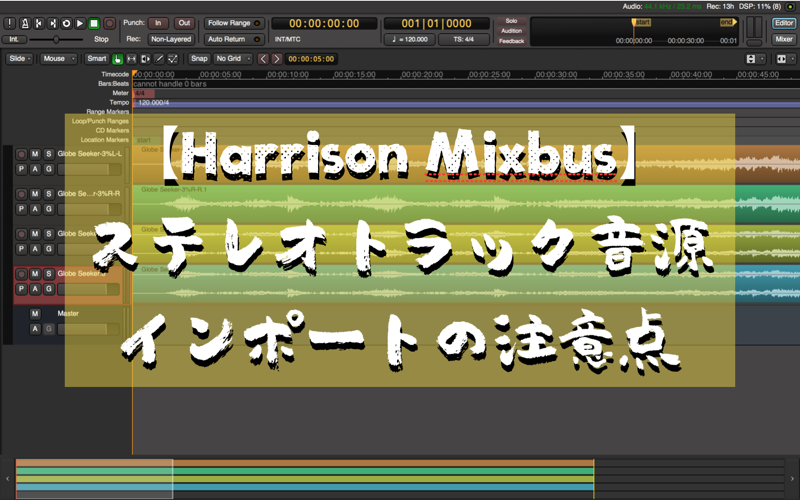Open automation A on Master bus

[x=35, y=329]
